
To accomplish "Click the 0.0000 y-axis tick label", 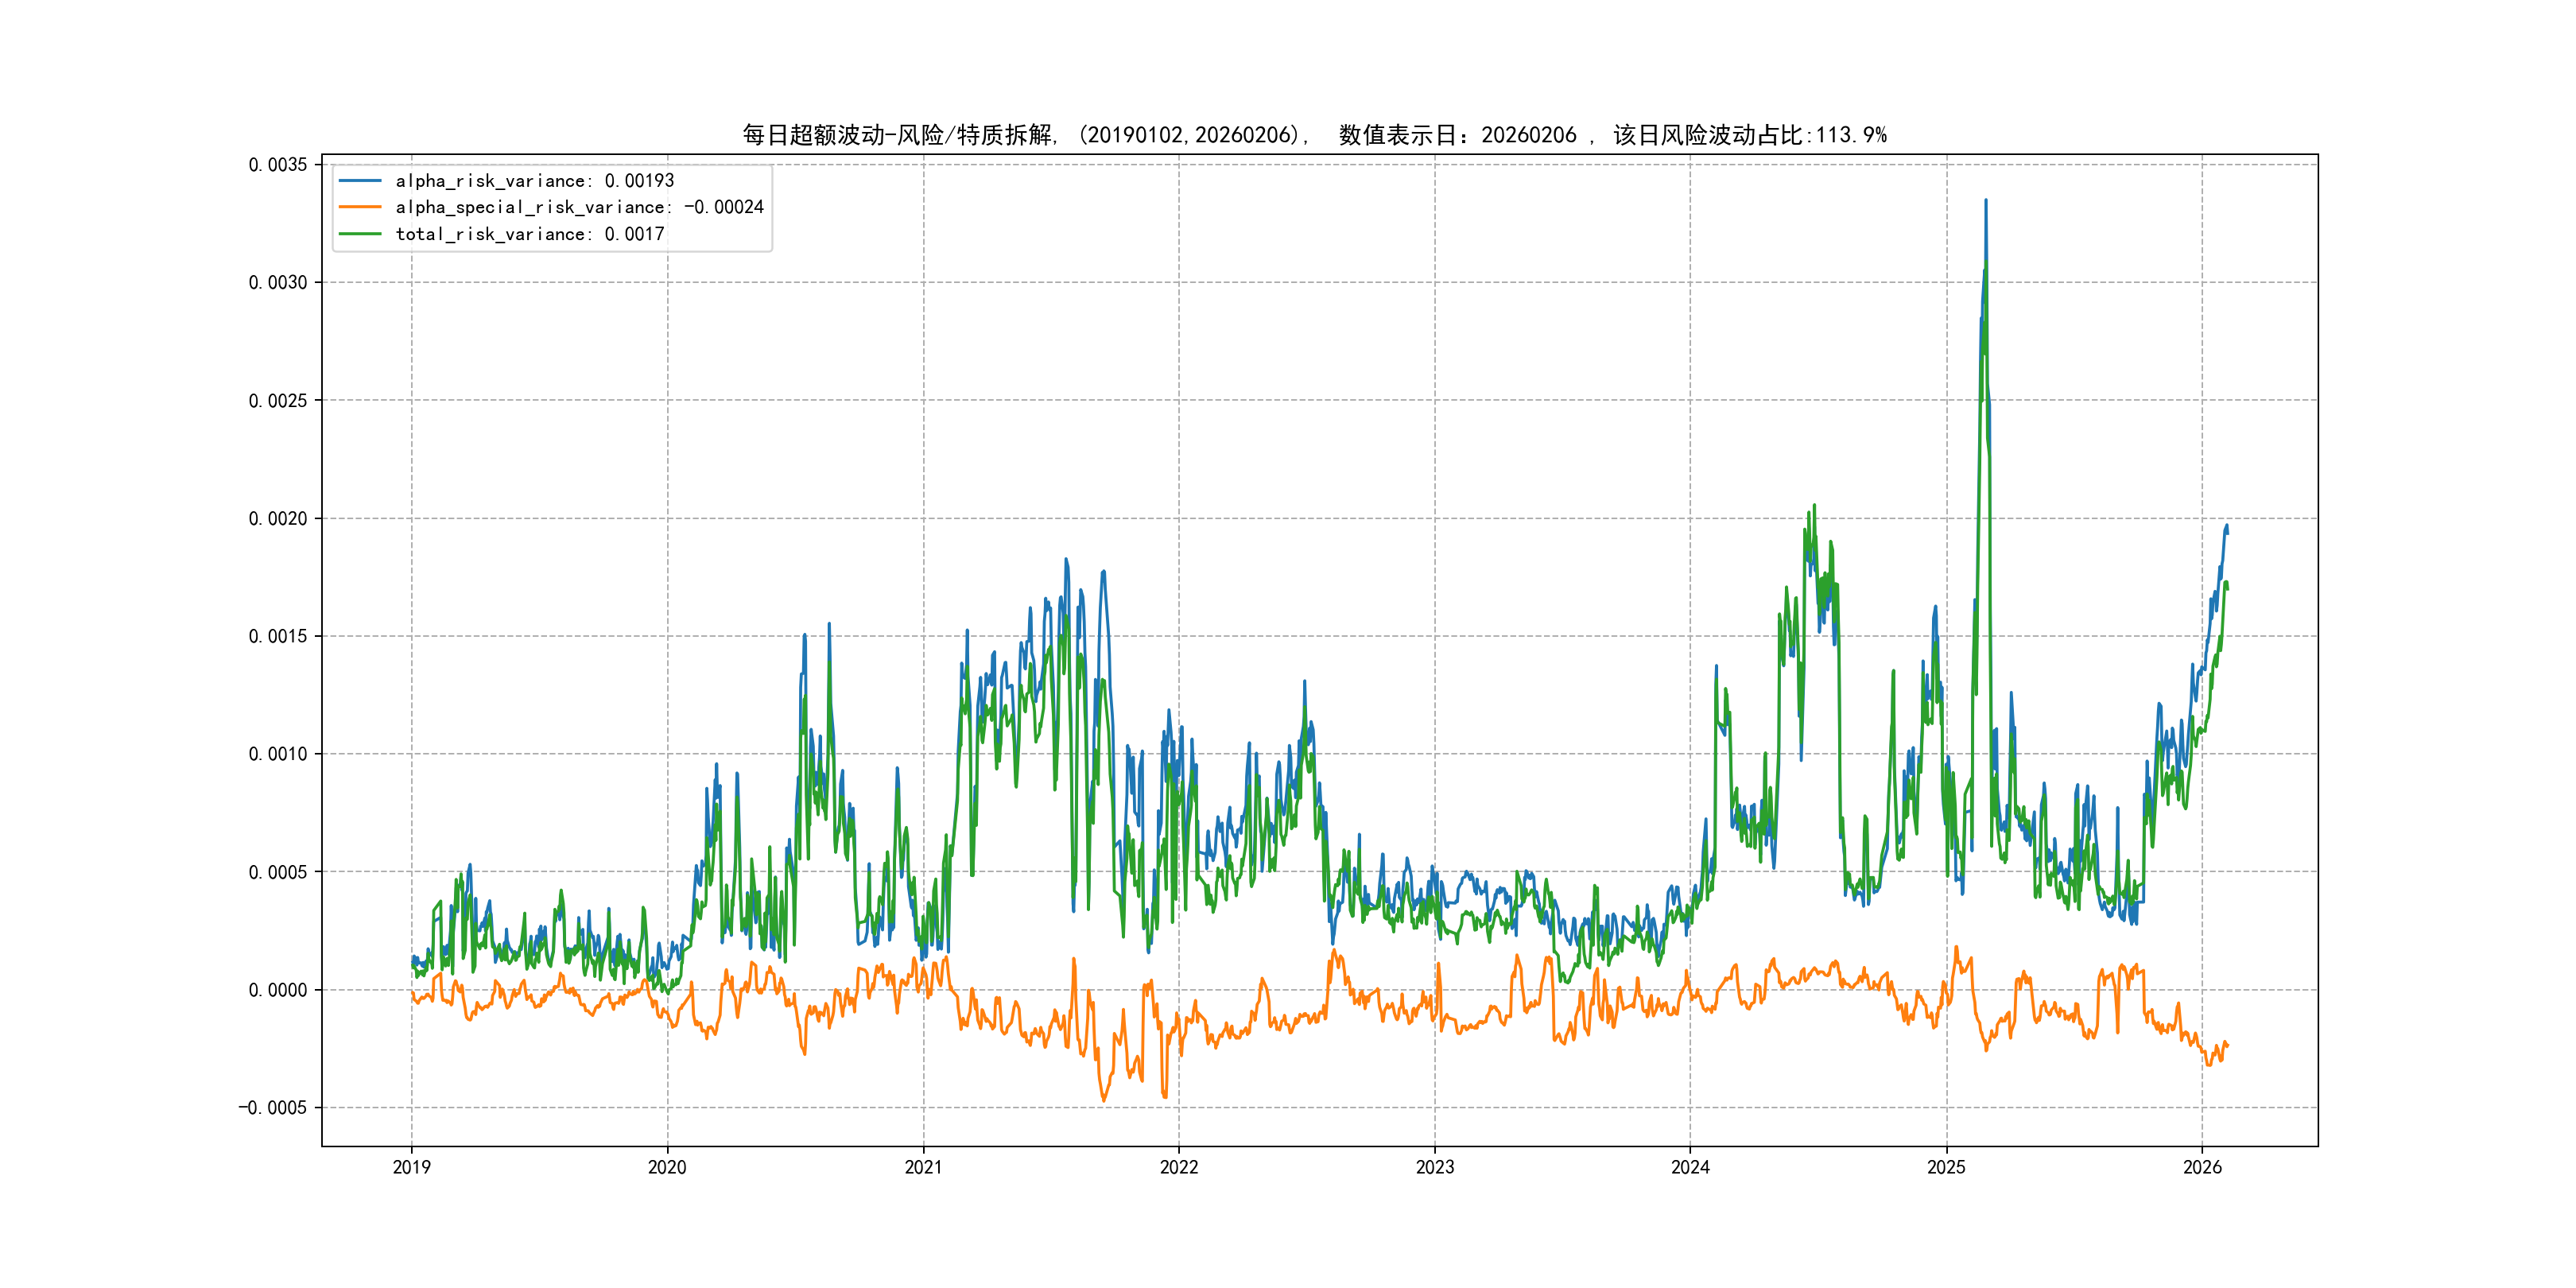I will click(278, 990).
